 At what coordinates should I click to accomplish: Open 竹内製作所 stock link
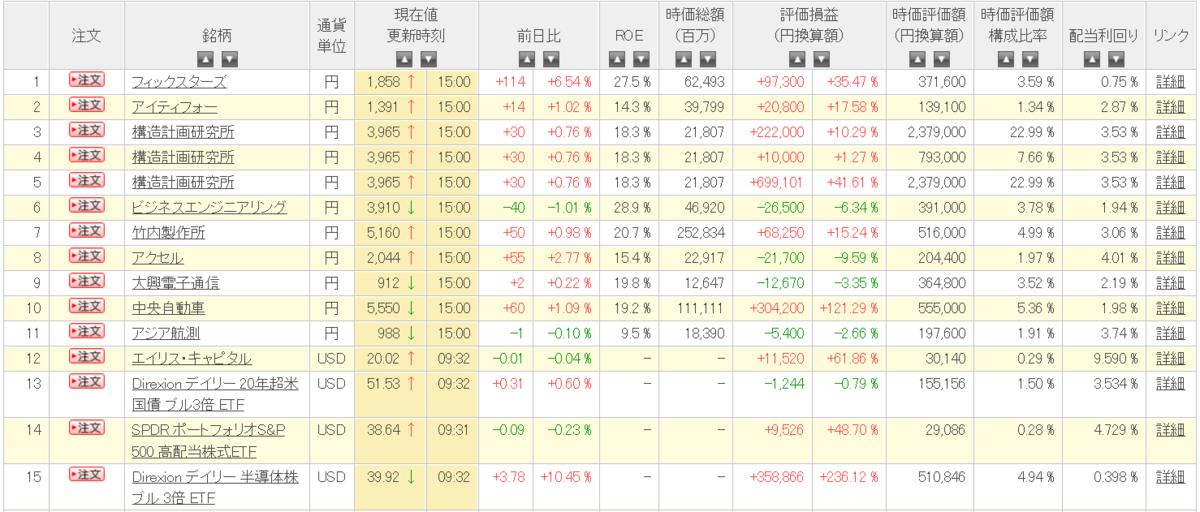(x=169, y=232)
